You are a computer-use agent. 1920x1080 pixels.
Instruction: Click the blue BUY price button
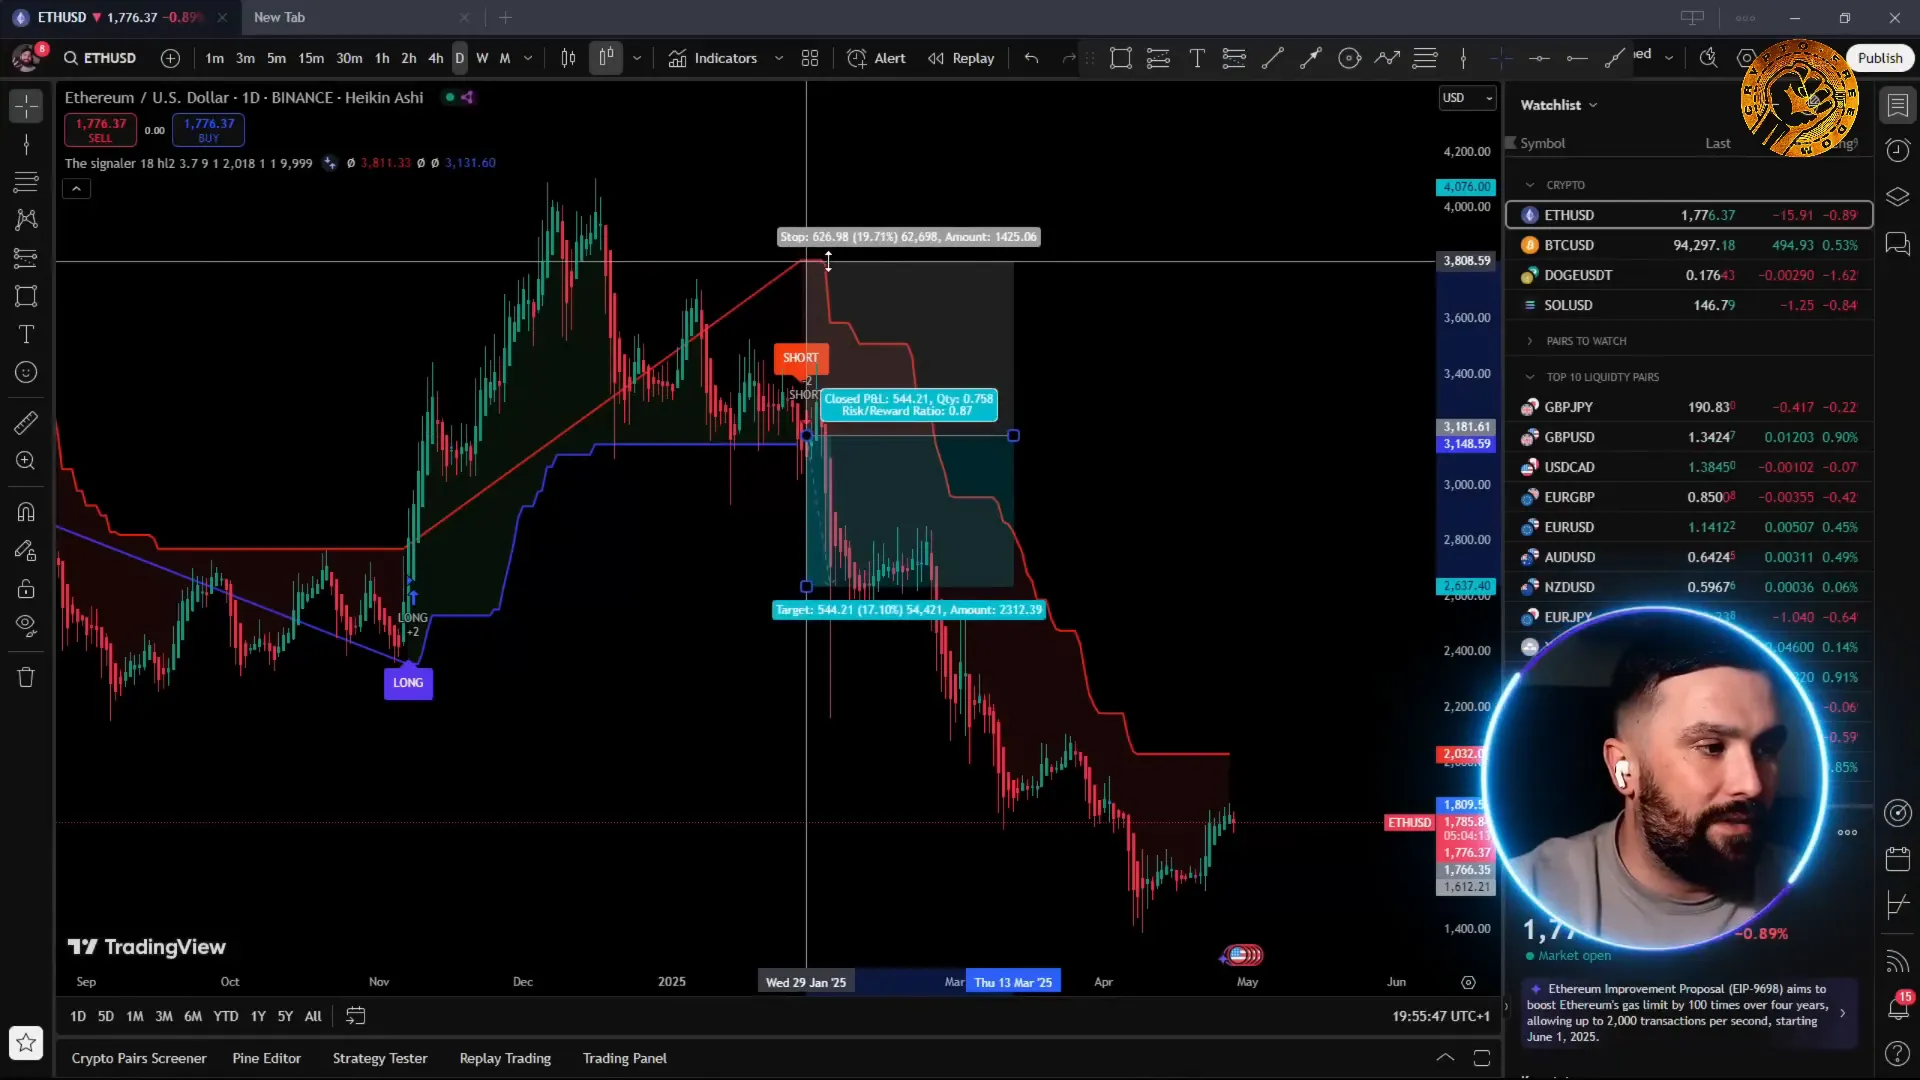pos(208,129)
